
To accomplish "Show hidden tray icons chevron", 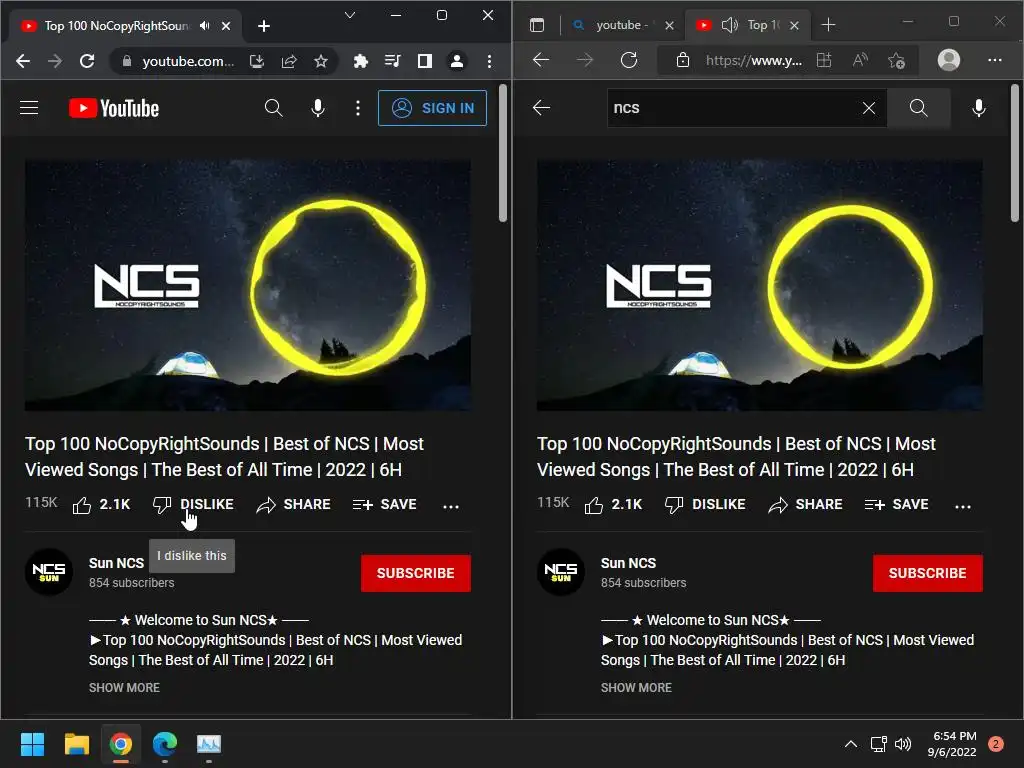I will pos(850,744).
